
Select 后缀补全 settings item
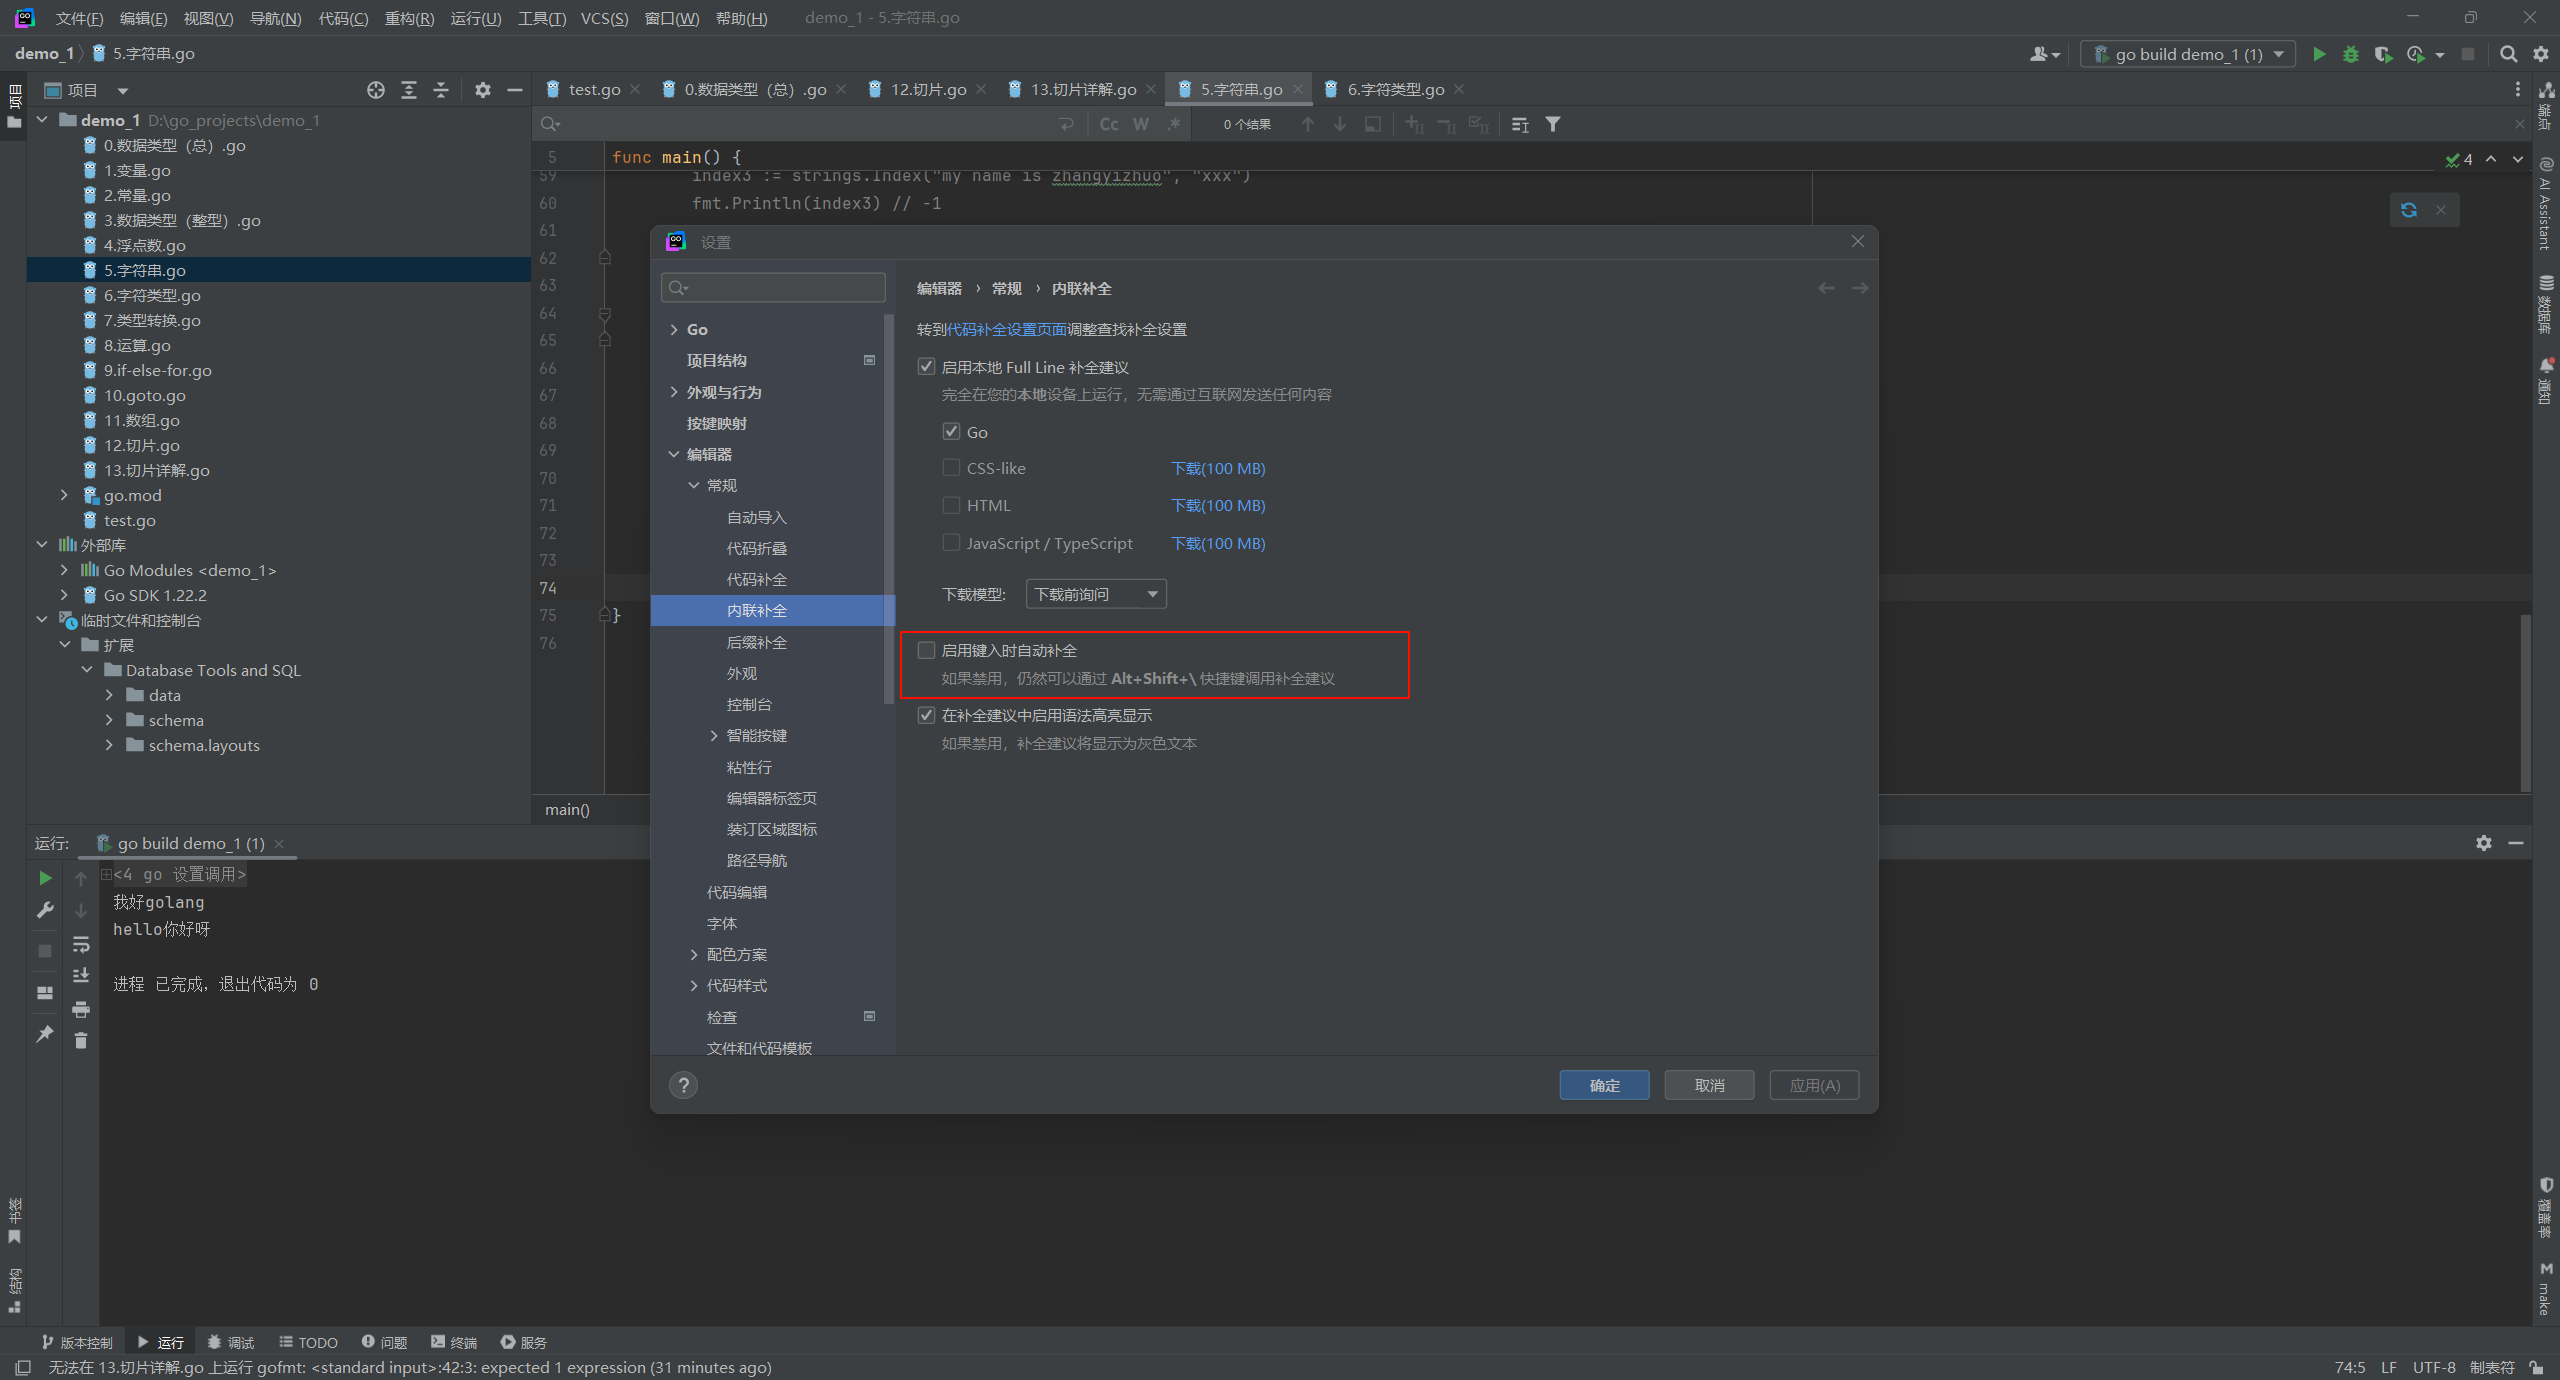756,642
